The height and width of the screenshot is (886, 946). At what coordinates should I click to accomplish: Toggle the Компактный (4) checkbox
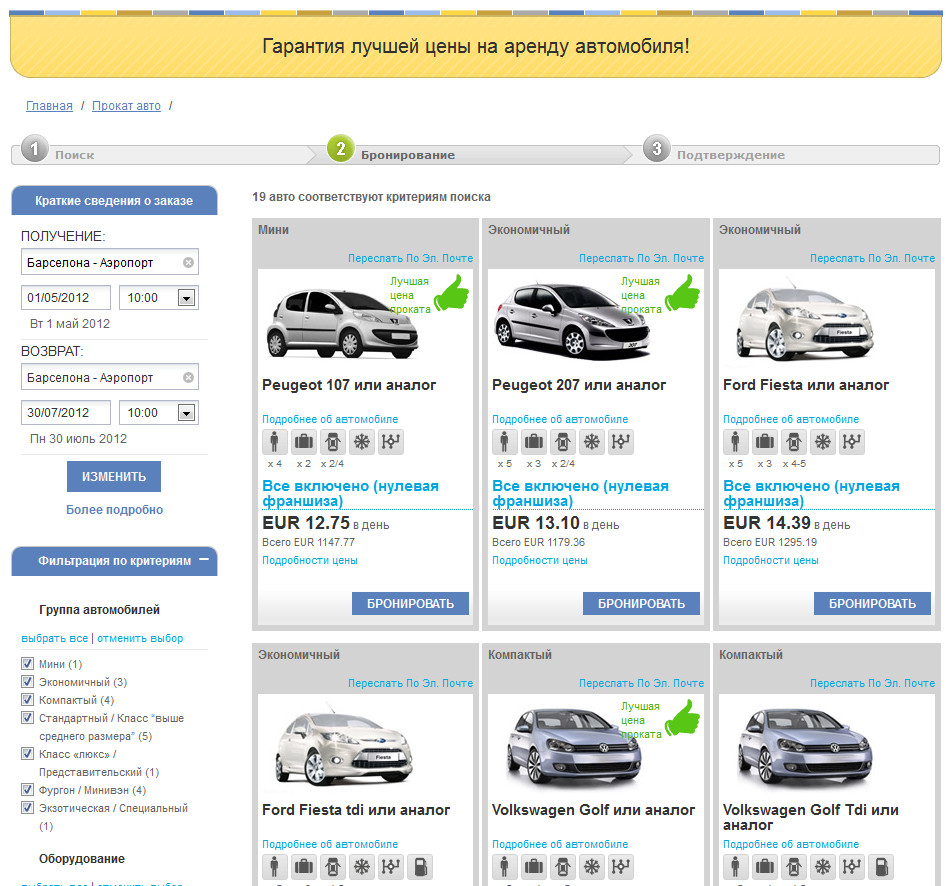point(27,700)
